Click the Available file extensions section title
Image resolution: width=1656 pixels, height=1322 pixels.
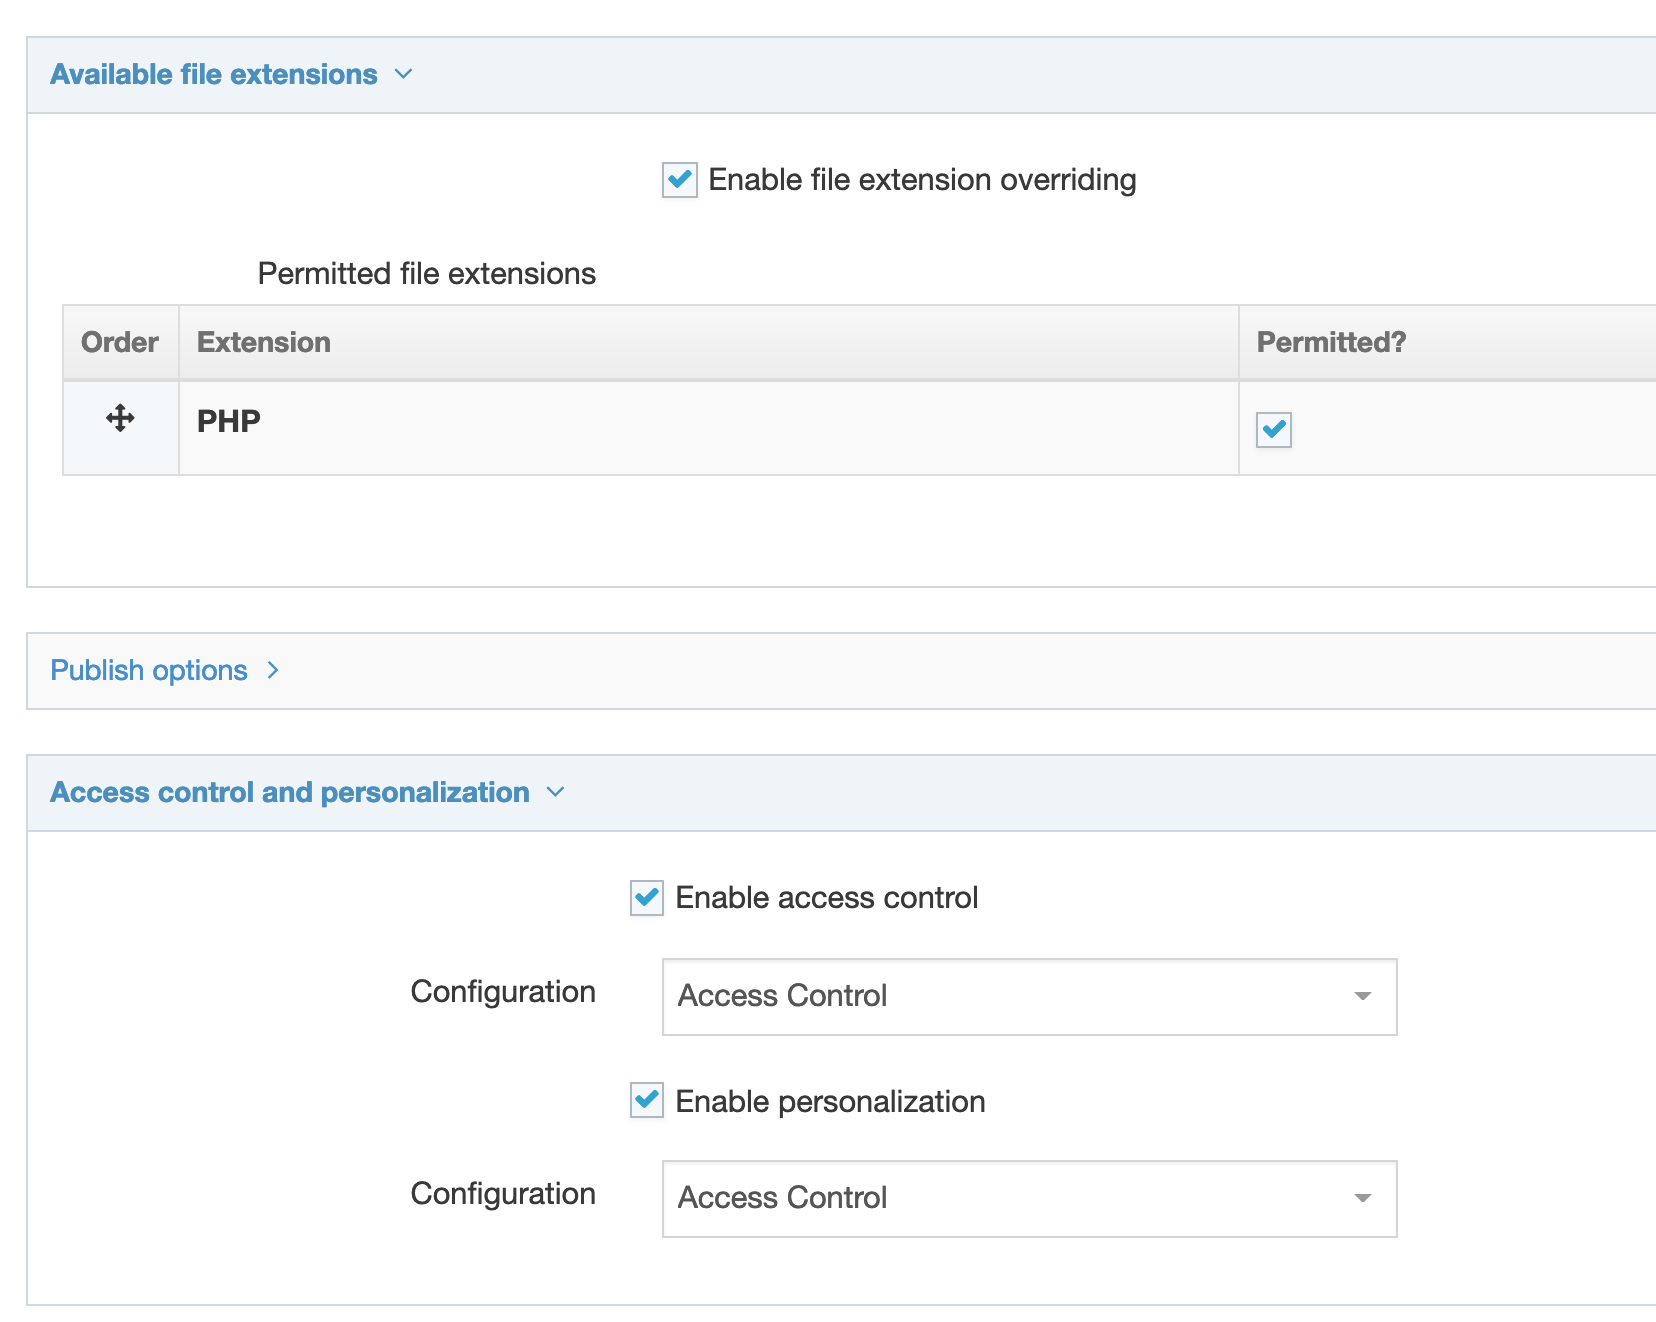(x=214, y=75)
